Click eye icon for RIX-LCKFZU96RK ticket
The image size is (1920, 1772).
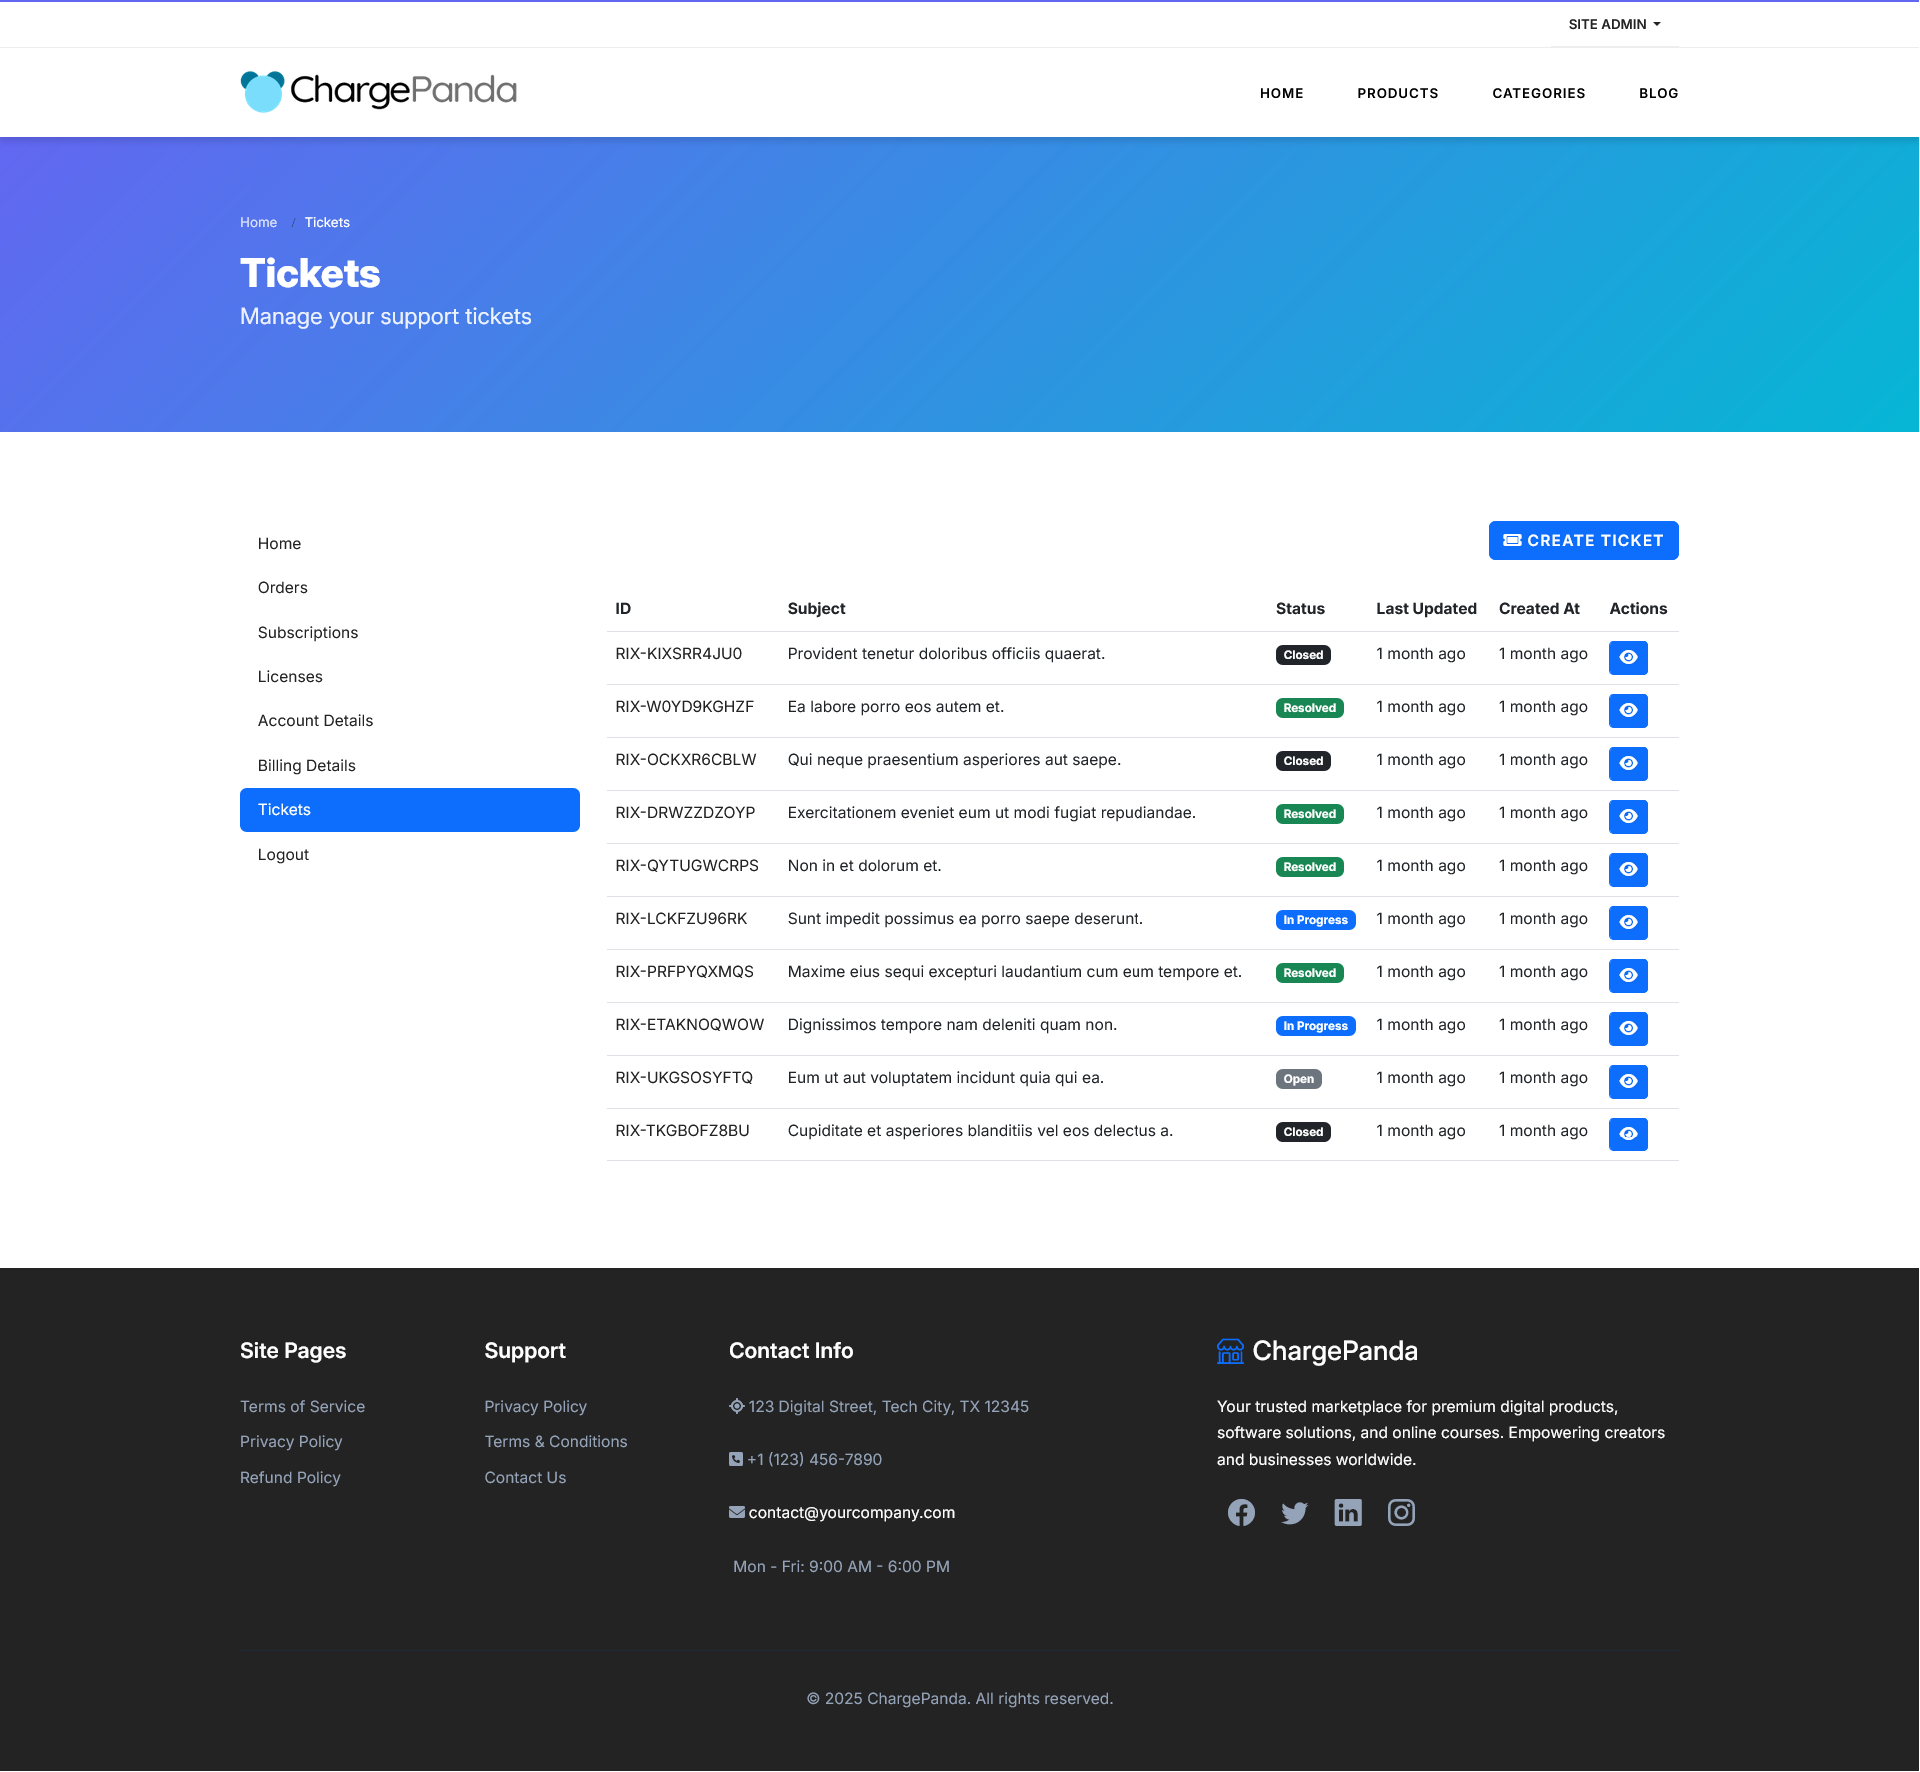(x=1628, y=922)
